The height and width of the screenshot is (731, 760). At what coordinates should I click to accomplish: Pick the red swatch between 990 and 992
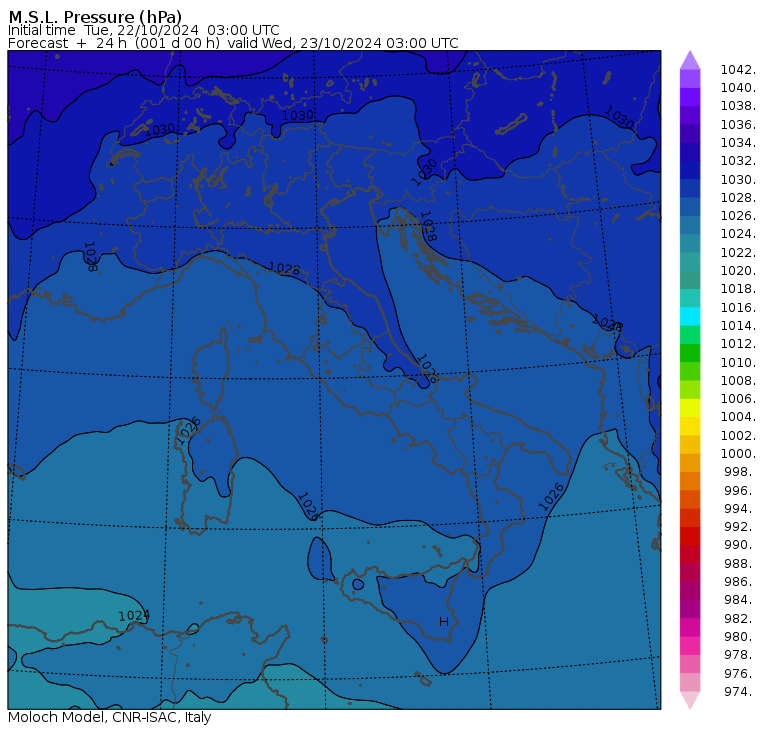click(x=690, y=536)
